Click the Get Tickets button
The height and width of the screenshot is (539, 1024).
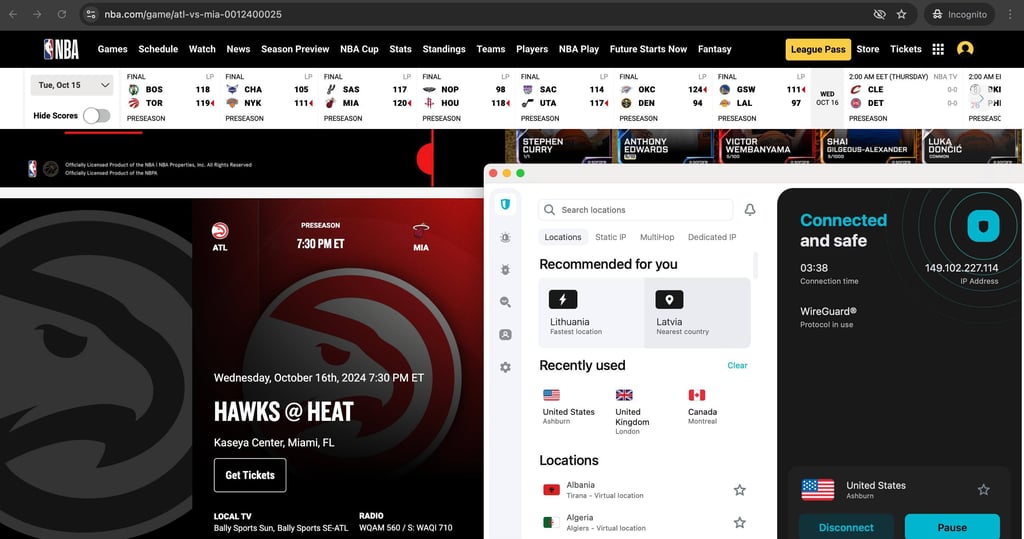250,475
